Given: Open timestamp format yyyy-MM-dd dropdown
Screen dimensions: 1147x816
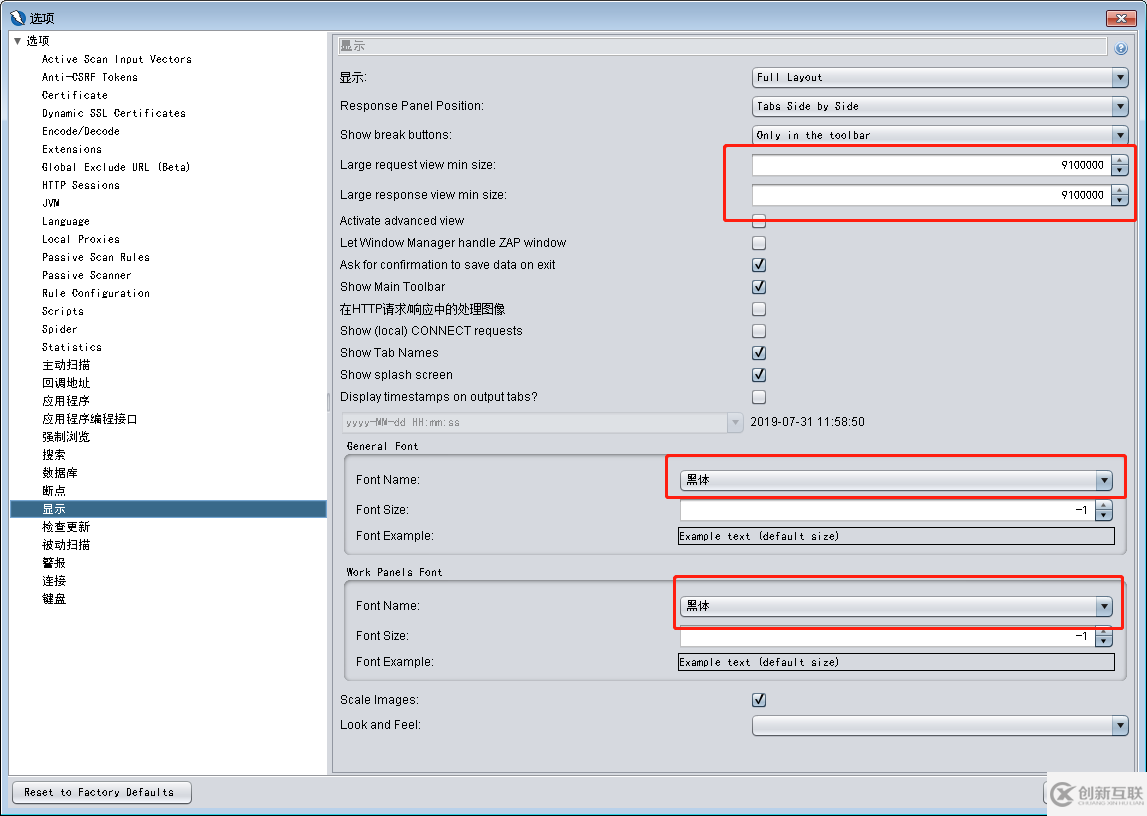Looking at the screenshot, I should tap(542, 423).
